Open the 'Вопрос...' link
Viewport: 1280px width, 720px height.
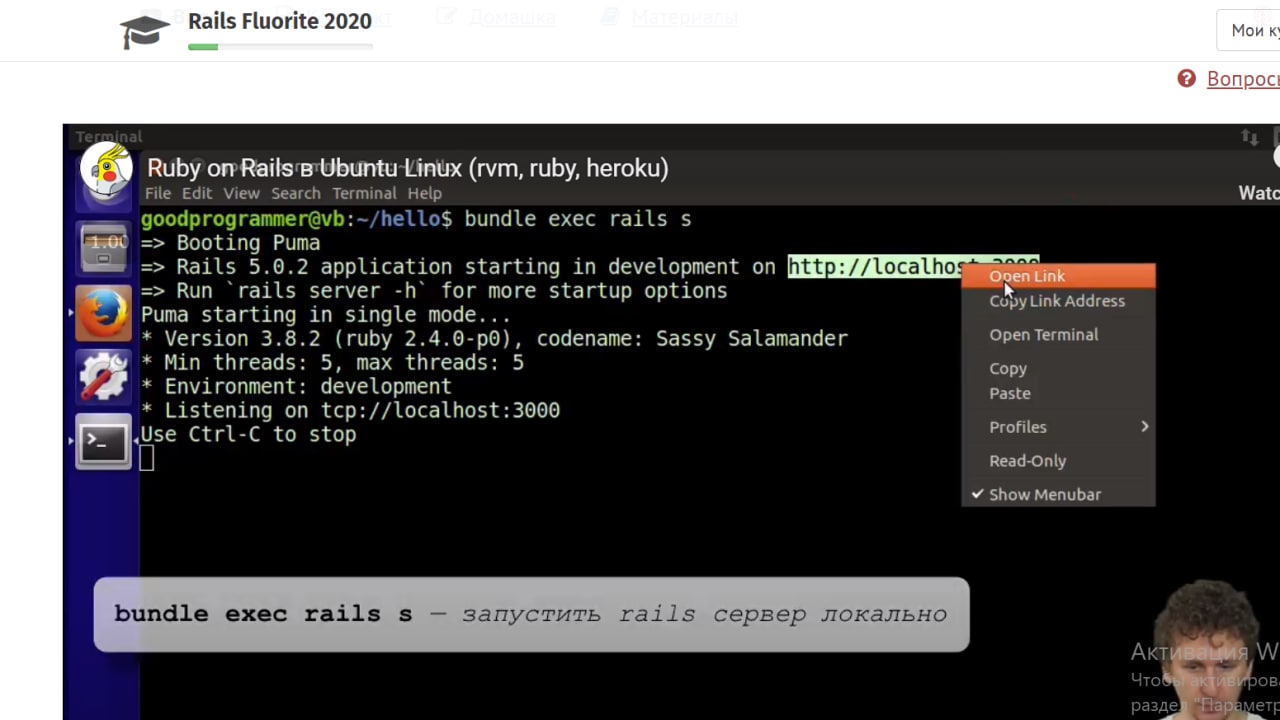tap(1243, 79)
